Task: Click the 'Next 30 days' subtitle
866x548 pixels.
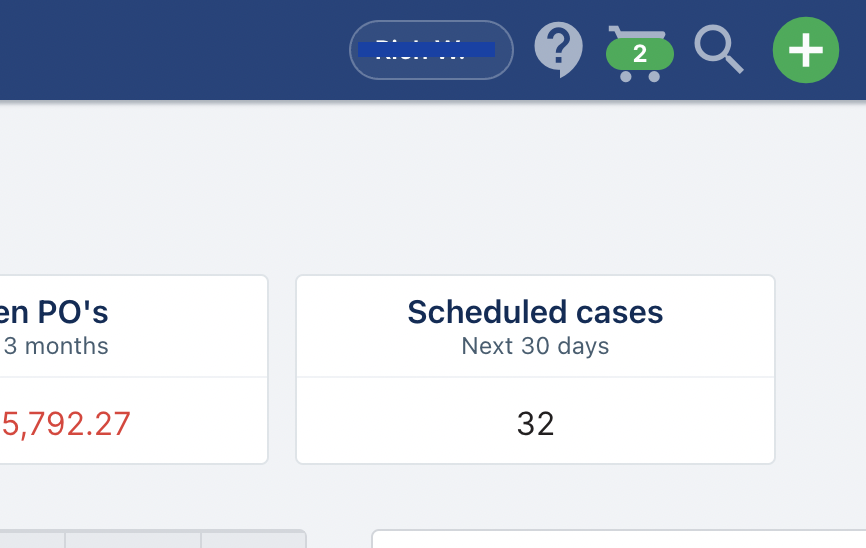Action: click(x=535, y=346)
